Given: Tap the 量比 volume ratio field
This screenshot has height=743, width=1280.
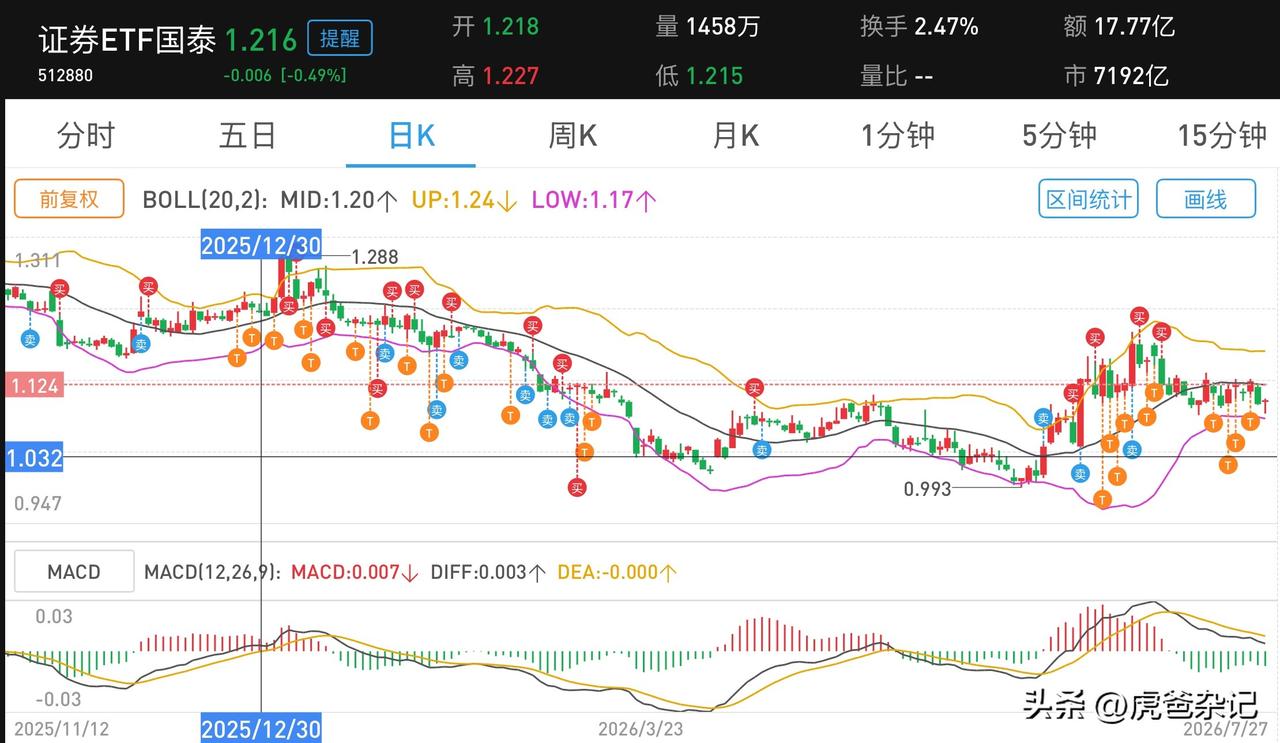Looking at the screenshot, I should click(x=897, y=75).
